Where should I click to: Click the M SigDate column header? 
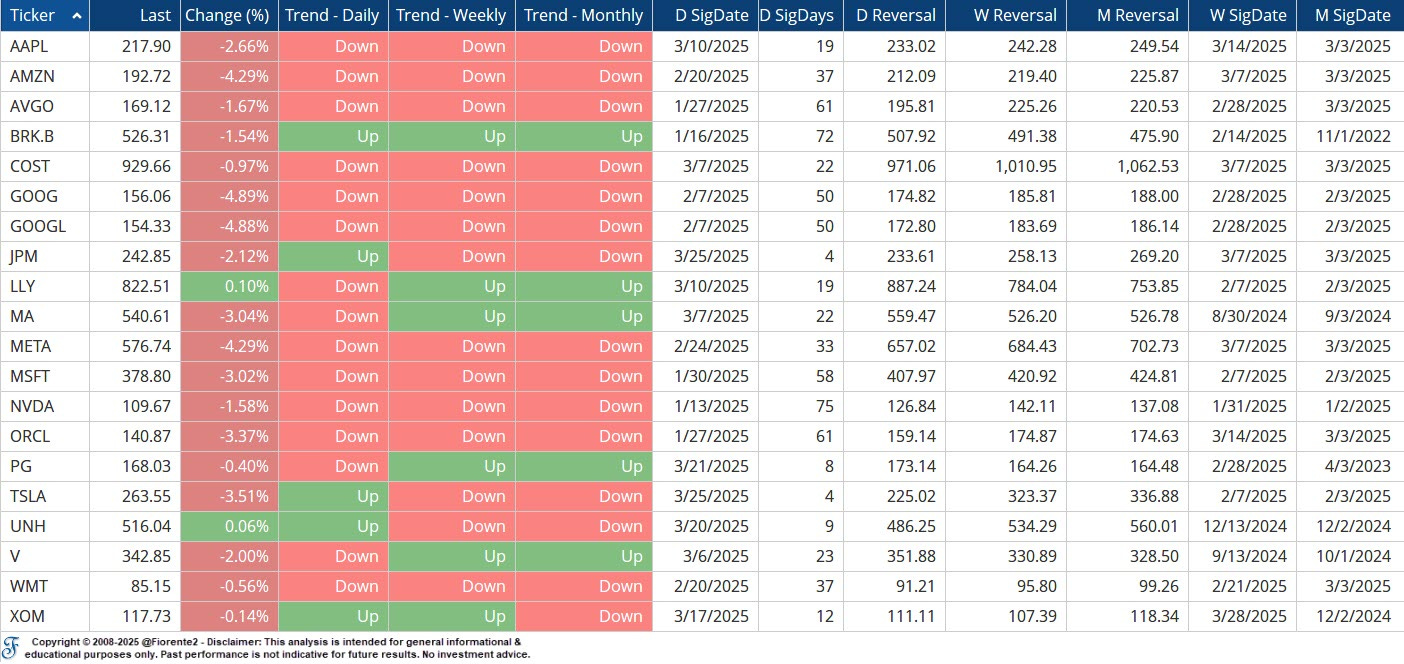click(1350, 16)
